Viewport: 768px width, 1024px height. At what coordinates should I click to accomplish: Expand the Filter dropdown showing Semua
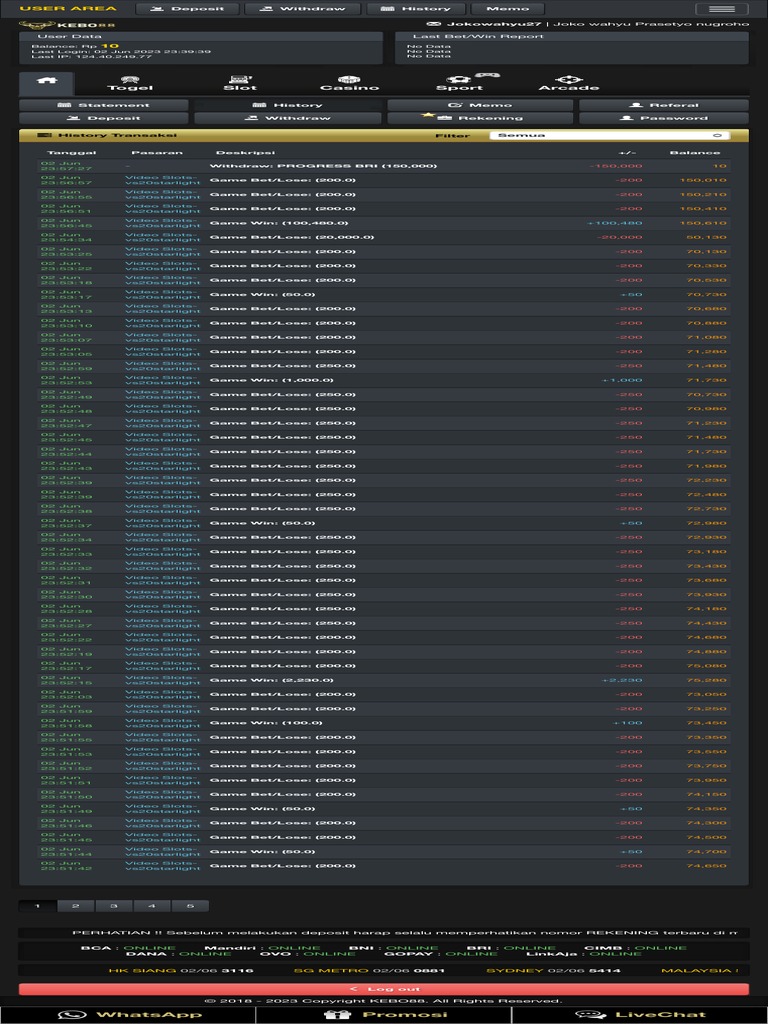coord(609,135)
